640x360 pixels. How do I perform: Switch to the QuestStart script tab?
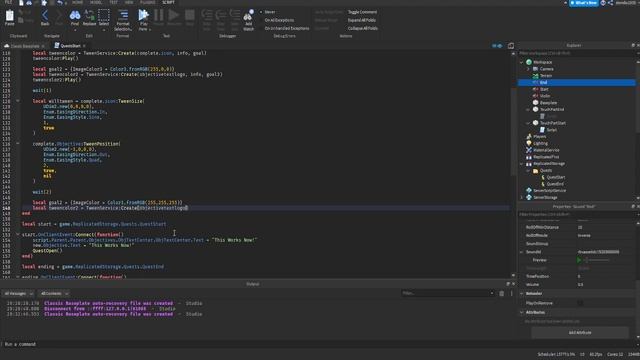coord(70,46)
